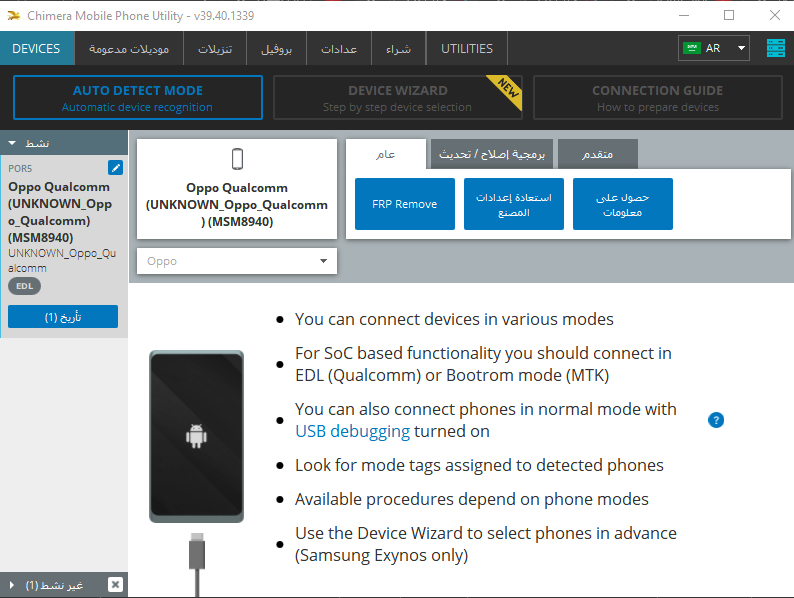Follow the USB debugging link

click(352, 431)
